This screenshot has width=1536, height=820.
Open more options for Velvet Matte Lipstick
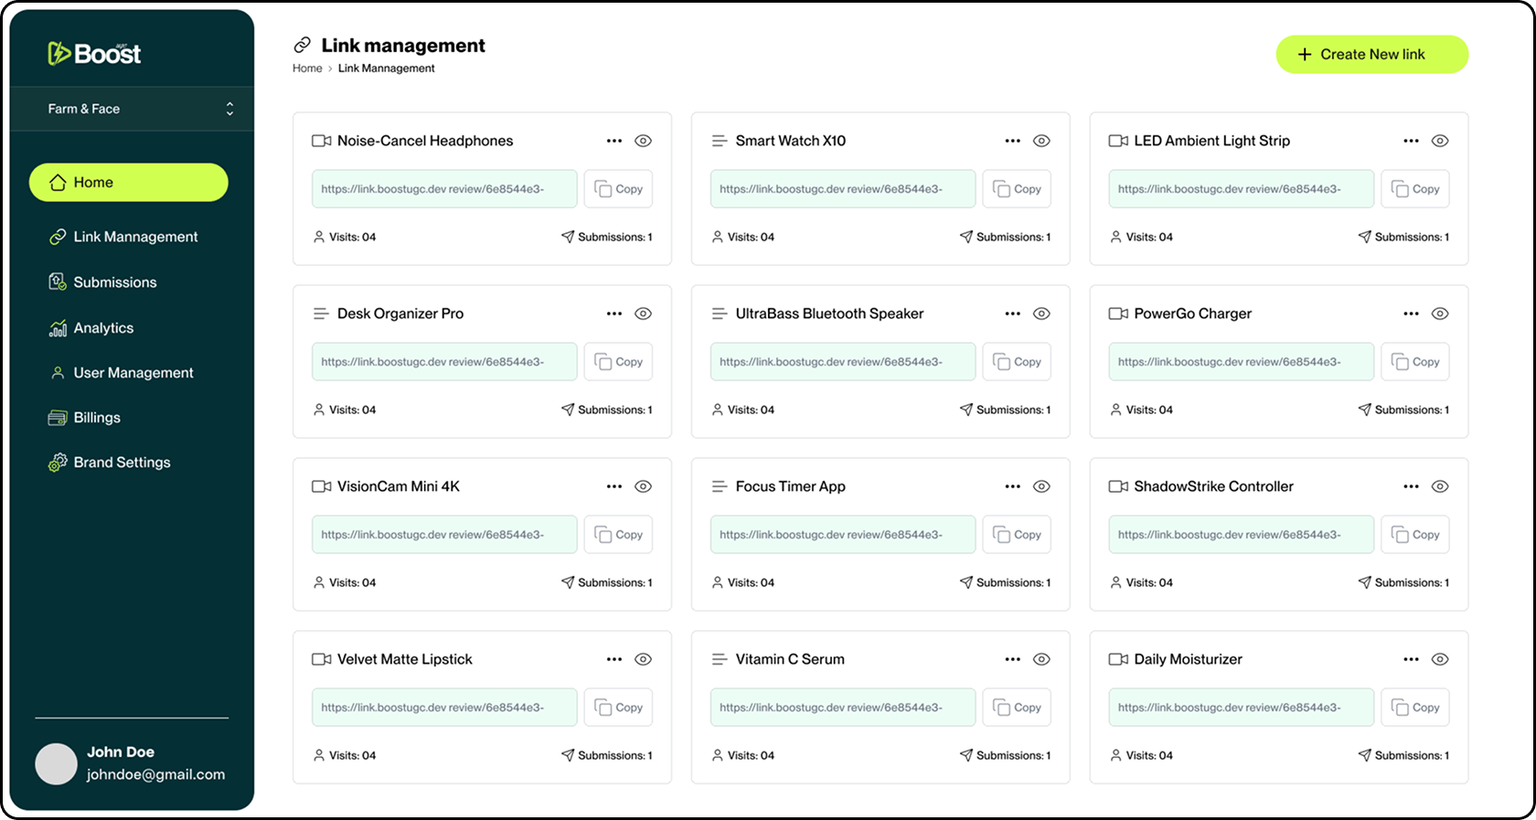(614, 660)
